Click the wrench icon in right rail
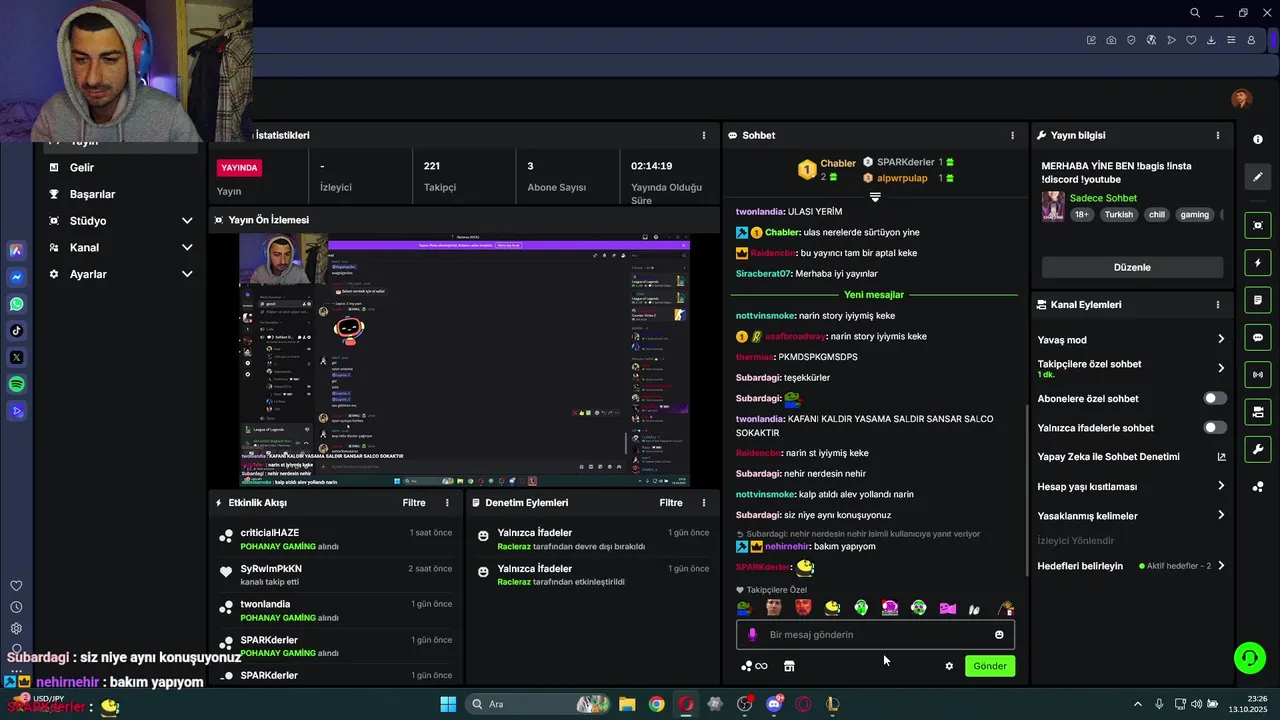The height and width of the screenshot is (720, 1280). pos(1258,449)
